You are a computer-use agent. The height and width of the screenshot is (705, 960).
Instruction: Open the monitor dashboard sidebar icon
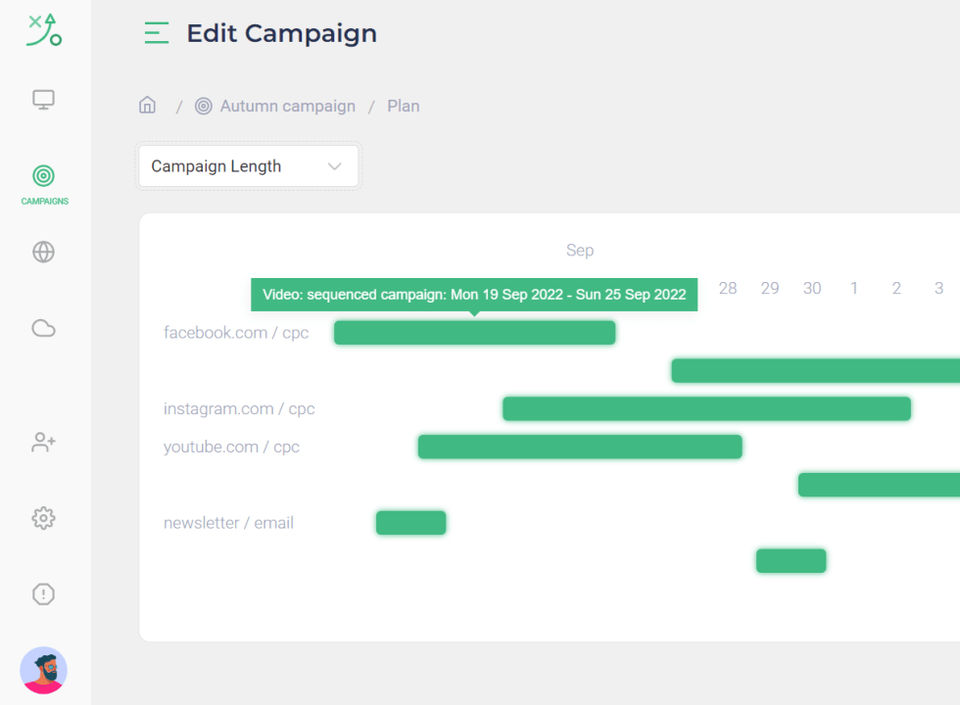pos(43,100)
